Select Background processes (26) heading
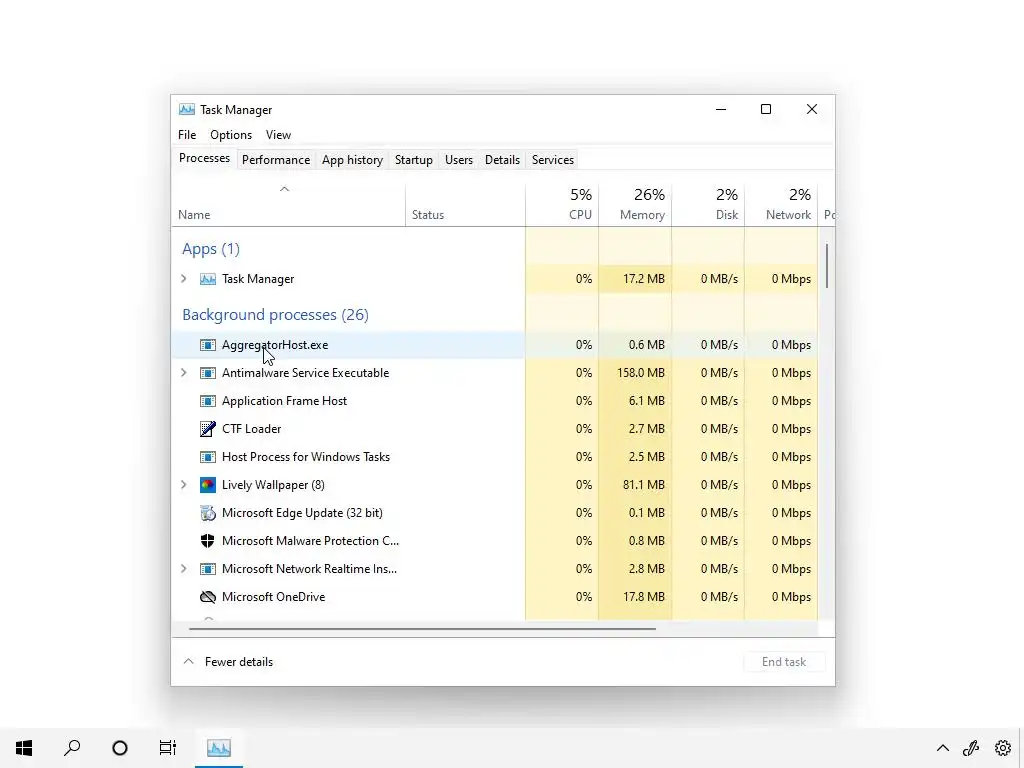This screenshot has height=768, width=1024. (275, 315)
